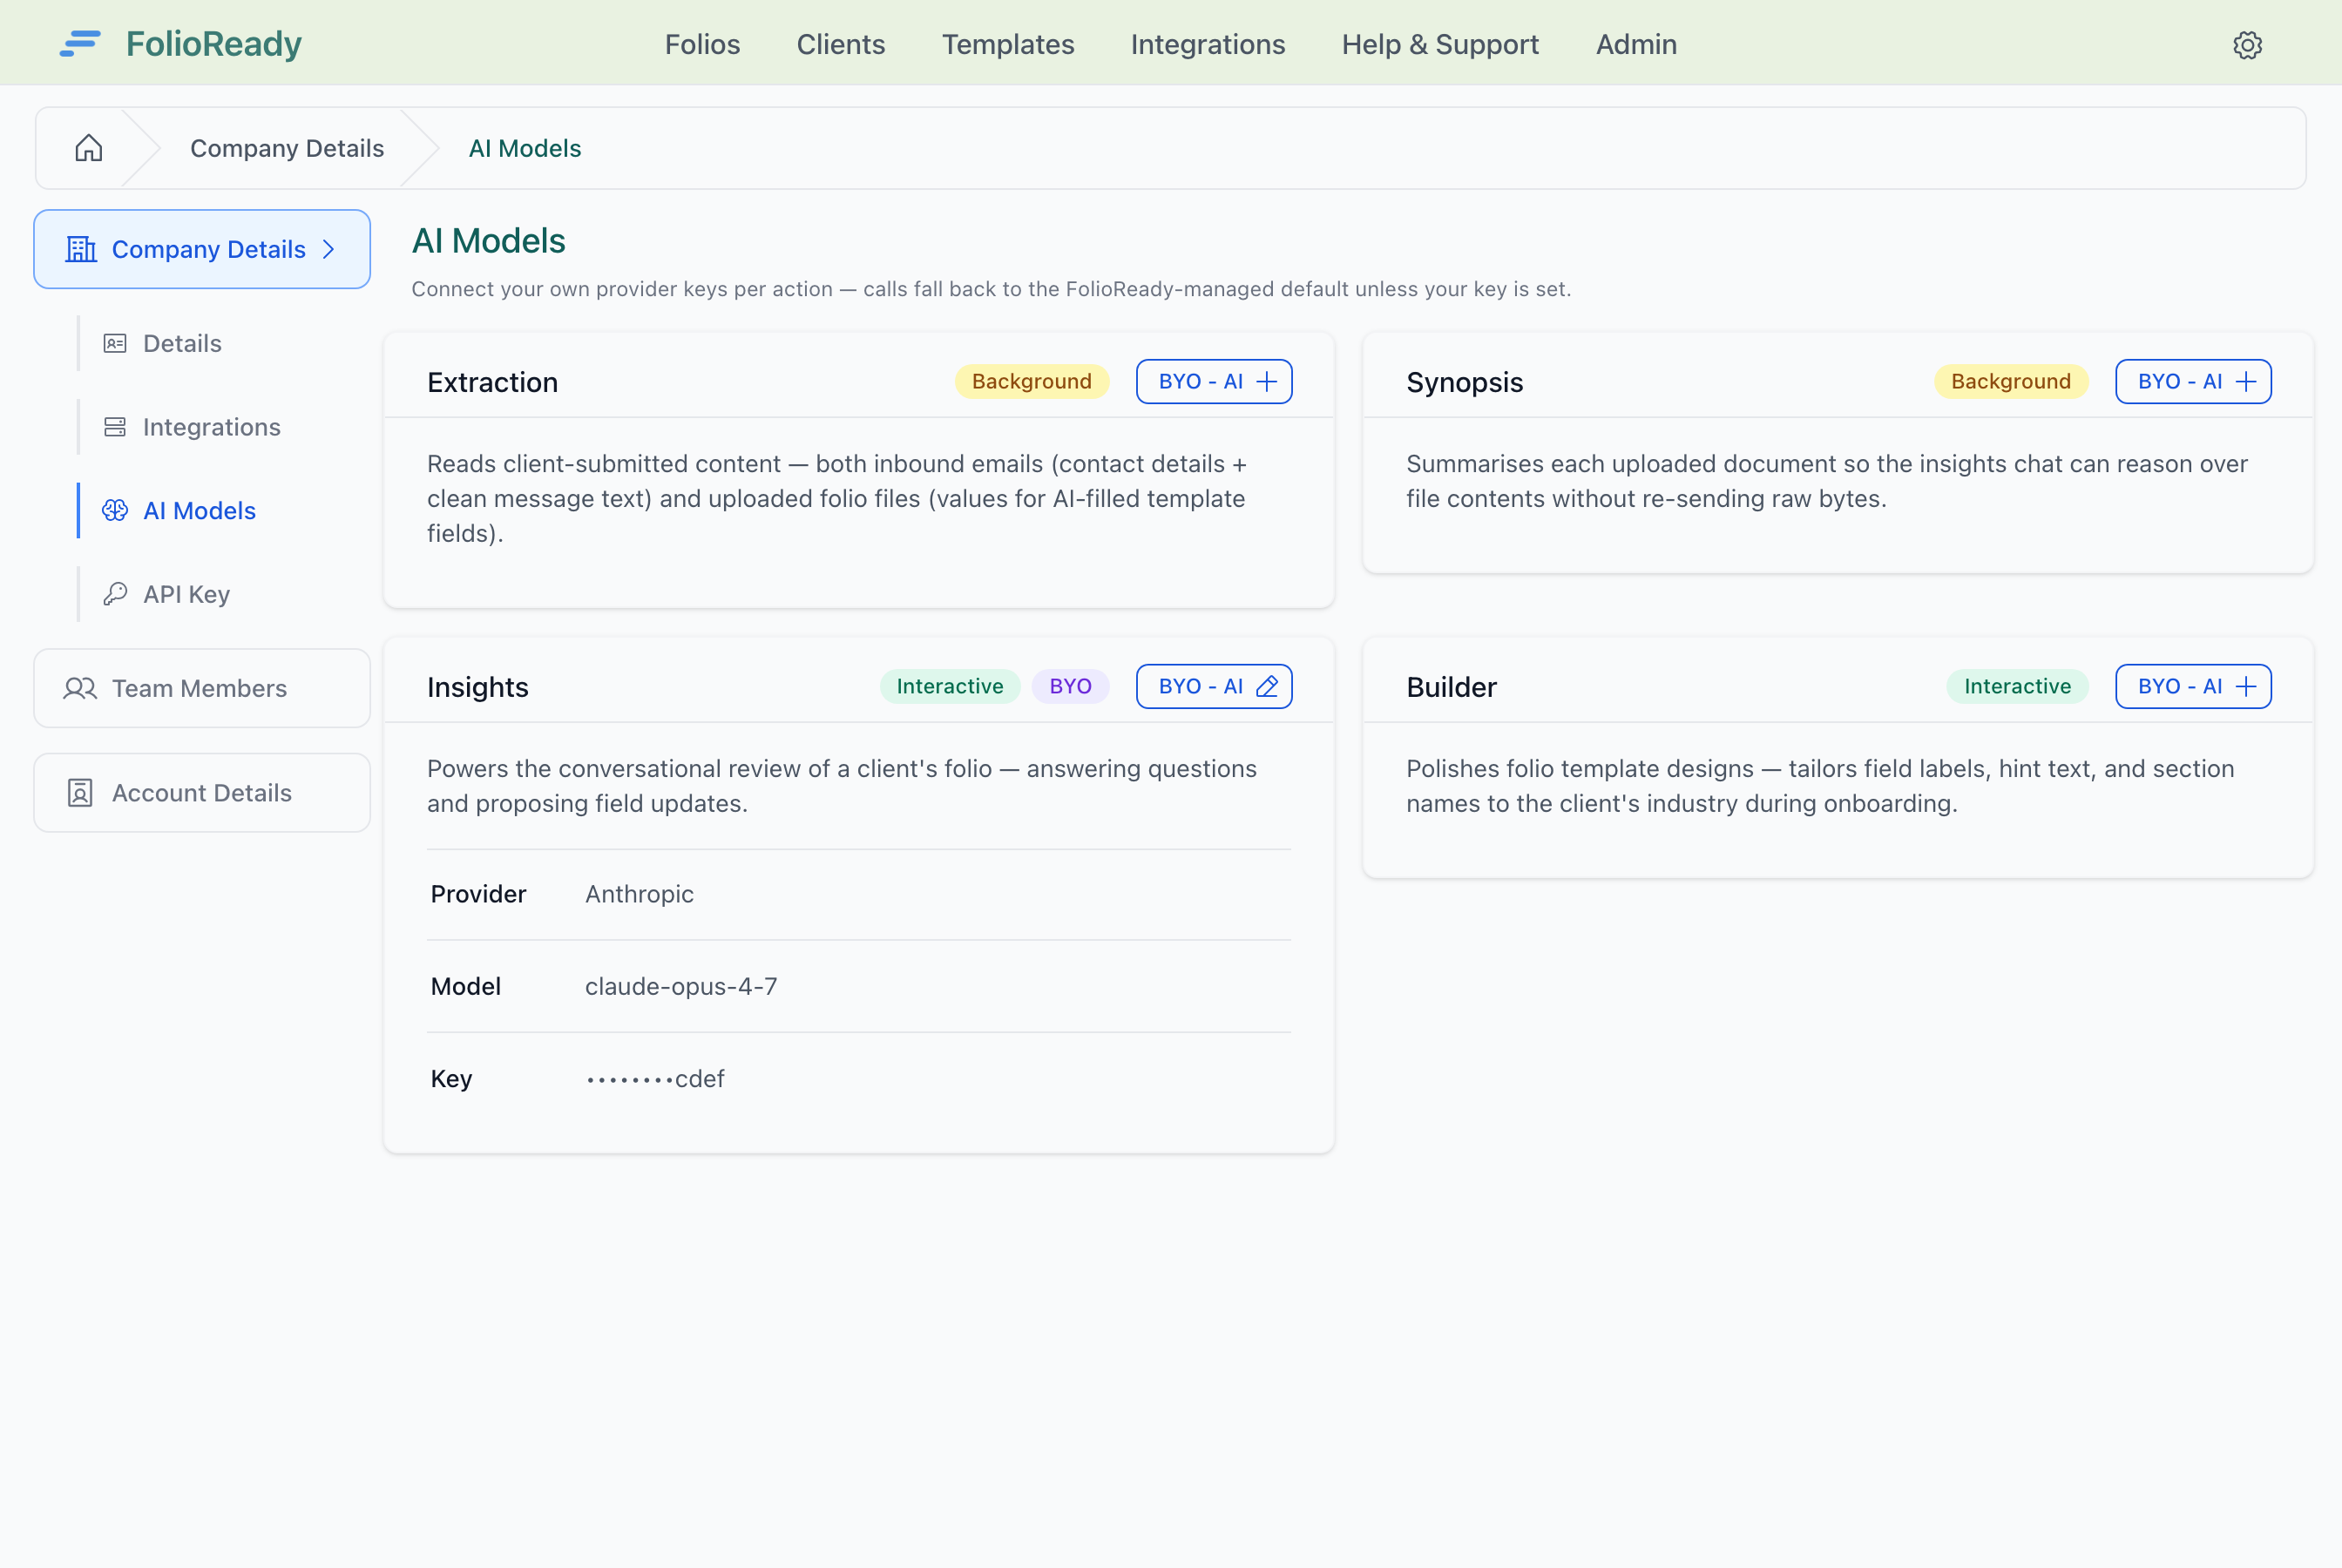Click BYO - AI button for Extraction
Image resolution: width=2342 pixels, height=1568 pixels.
click(1214, 382)
